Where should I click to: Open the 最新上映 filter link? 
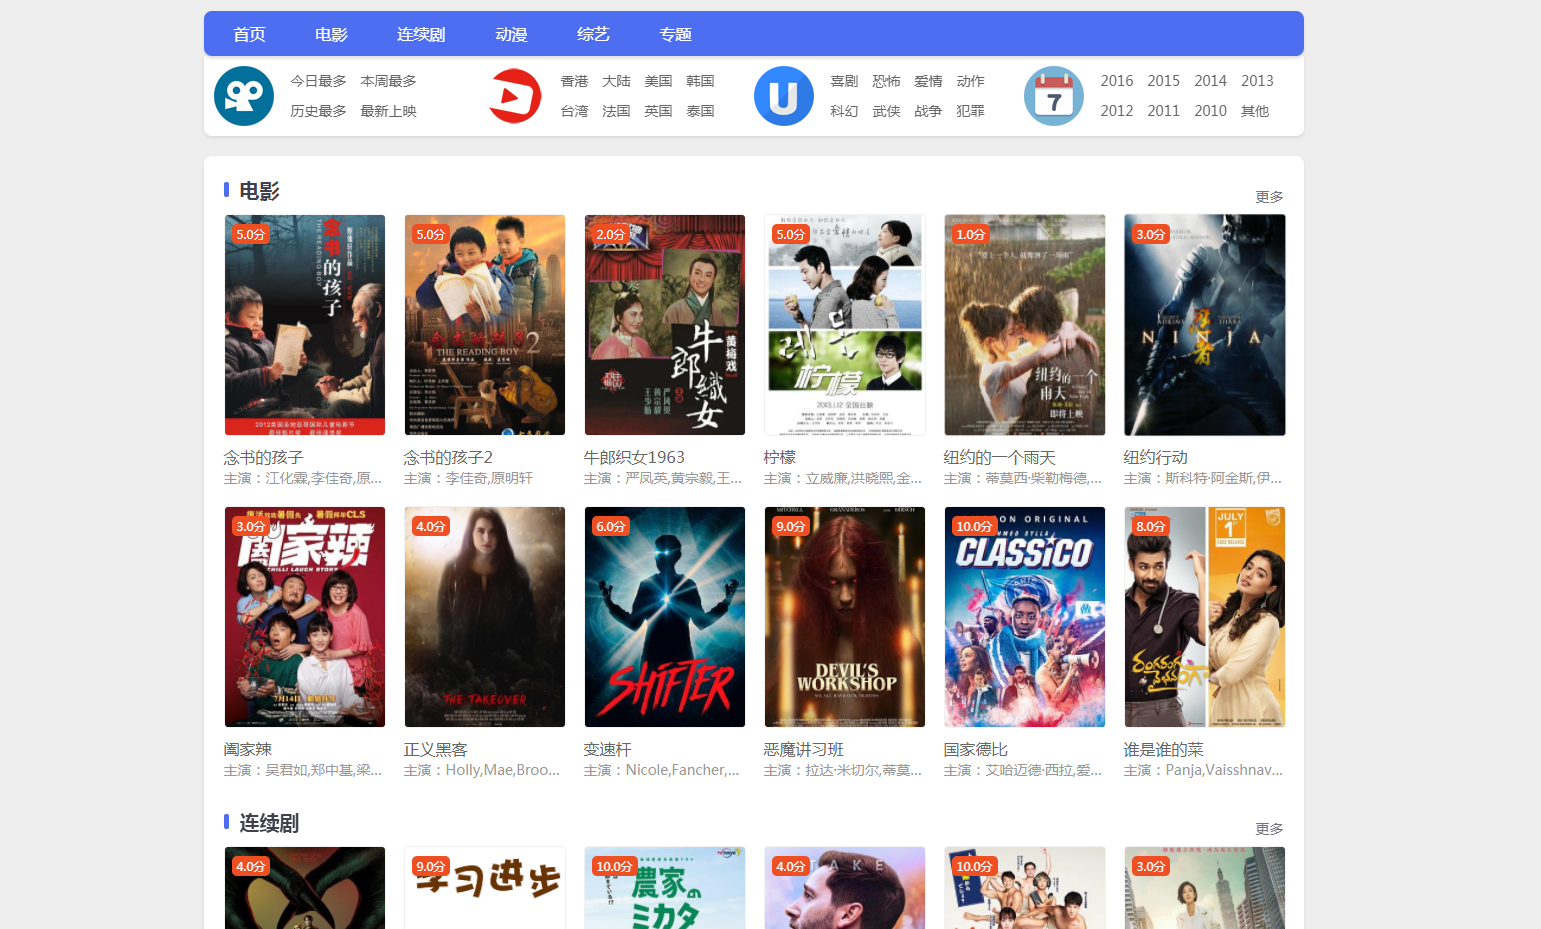(x=388, y=111)
